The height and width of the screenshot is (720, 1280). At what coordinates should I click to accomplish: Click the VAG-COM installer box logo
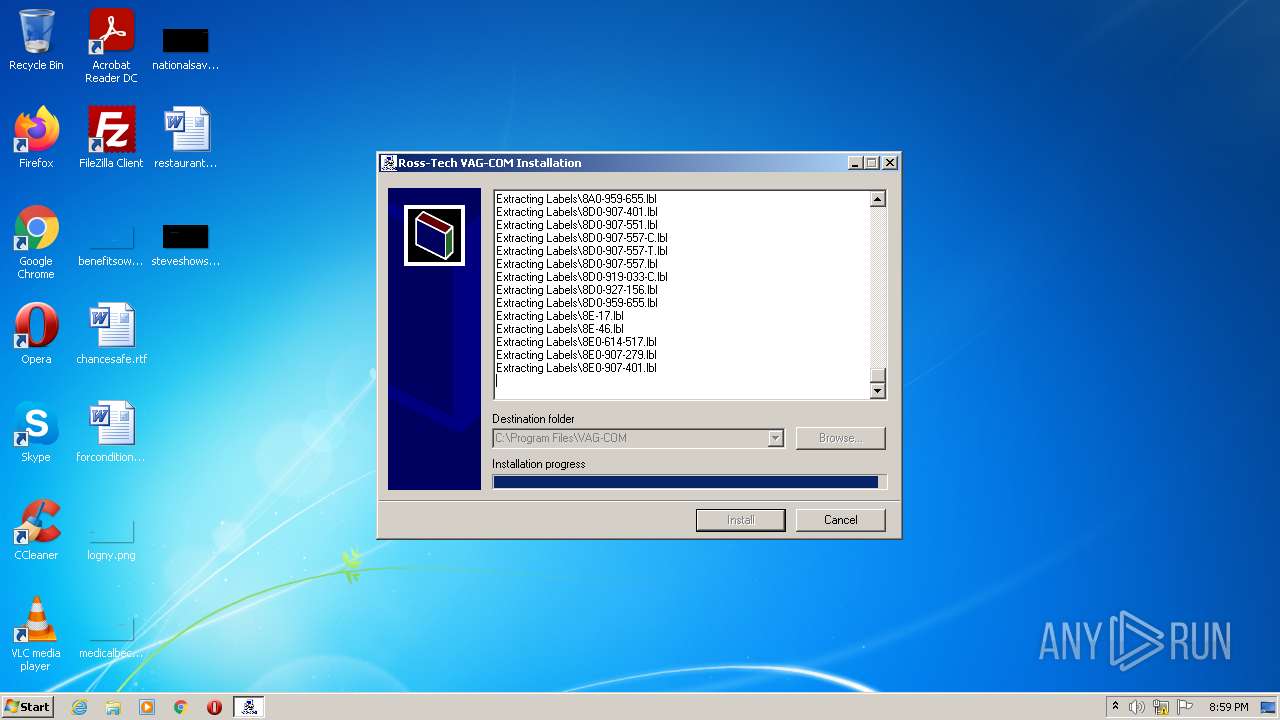click(x=434, y=235)
